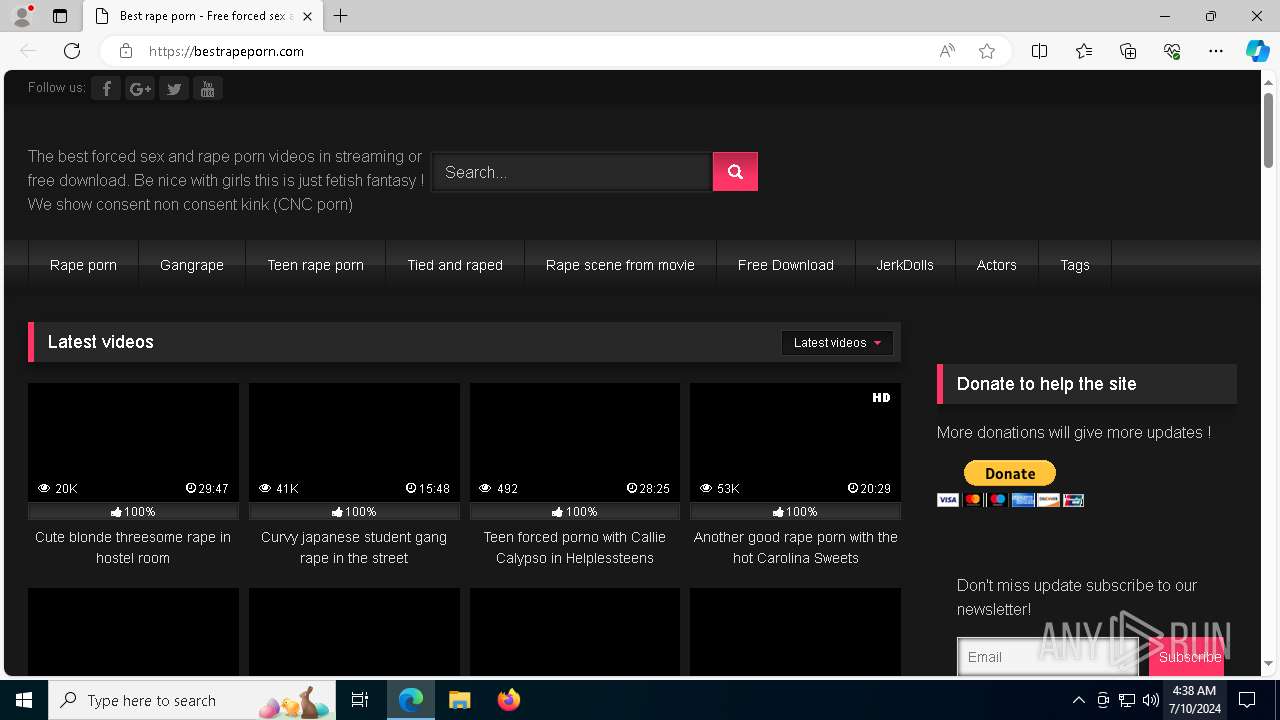
Task: Launch Firefox from the taskbar
Action: (x=509, y=700)
